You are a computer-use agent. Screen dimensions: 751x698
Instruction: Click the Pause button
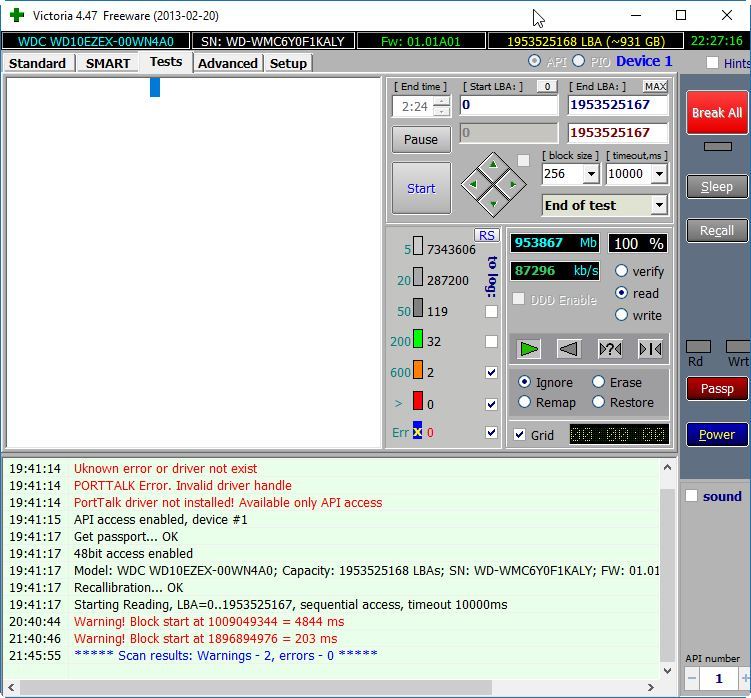(x=421, y=139)
